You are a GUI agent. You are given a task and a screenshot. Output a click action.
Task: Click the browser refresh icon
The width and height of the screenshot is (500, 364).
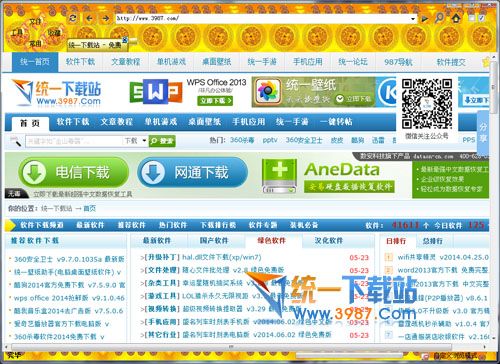coord(73,18)
